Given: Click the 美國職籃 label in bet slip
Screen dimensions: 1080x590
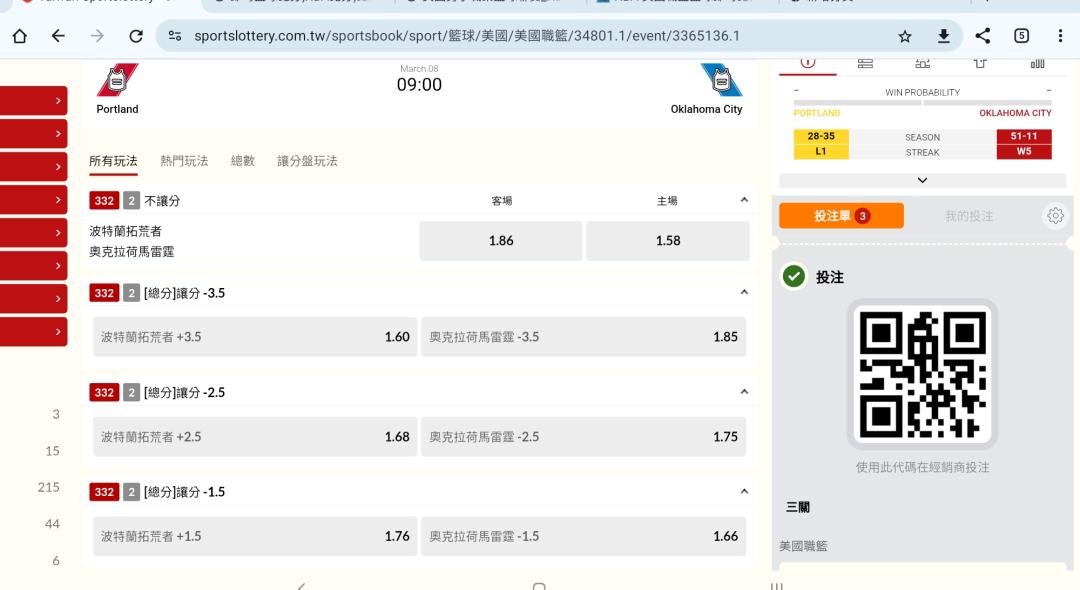Looking at the screenshot, I should tap(803, 546).
